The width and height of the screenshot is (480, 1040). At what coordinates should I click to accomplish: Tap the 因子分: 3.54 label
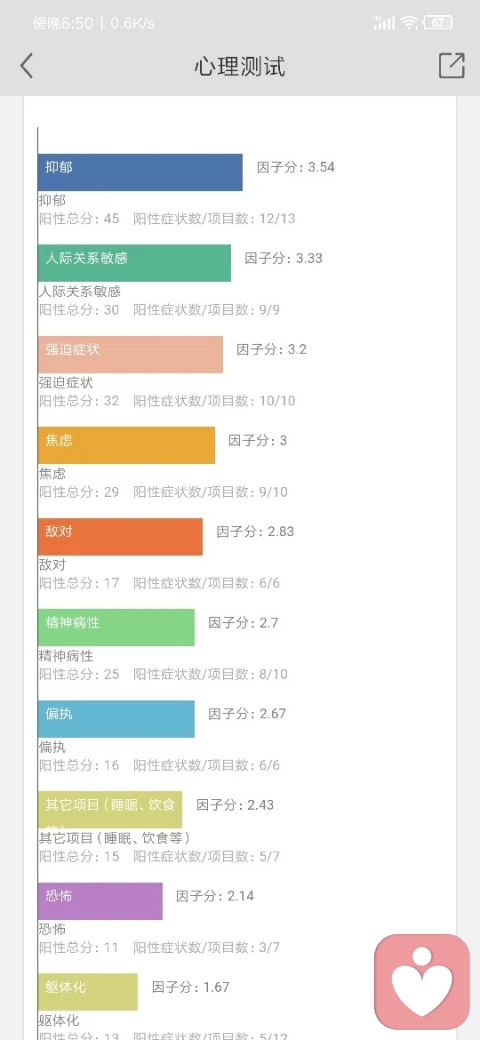tap(296, 167)
